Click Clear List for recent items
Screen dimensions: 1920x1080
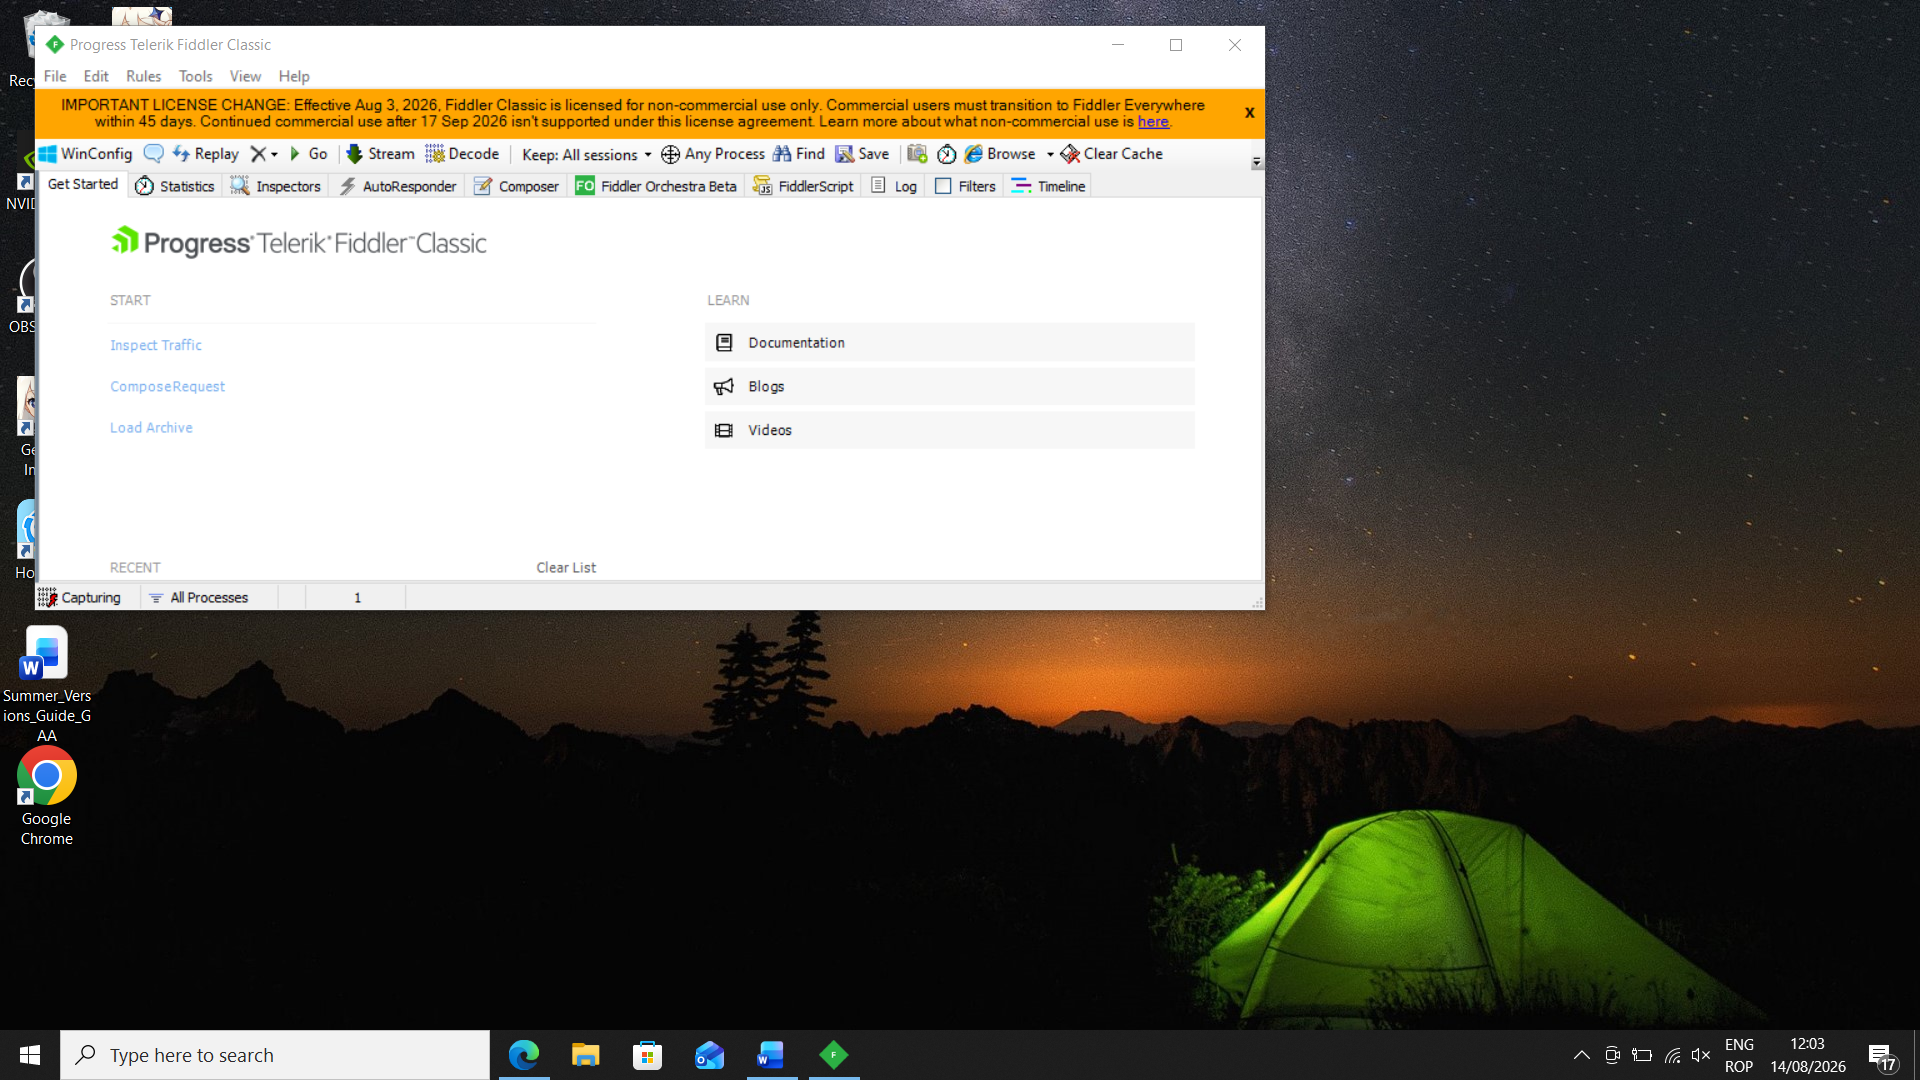click(566, 568)
